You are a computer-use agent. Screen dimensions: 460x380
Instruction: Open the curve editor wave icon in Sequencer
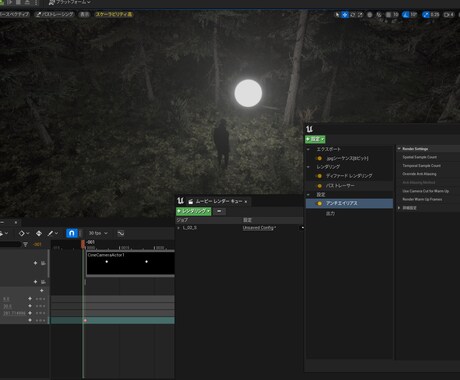[x=121, y=233]
